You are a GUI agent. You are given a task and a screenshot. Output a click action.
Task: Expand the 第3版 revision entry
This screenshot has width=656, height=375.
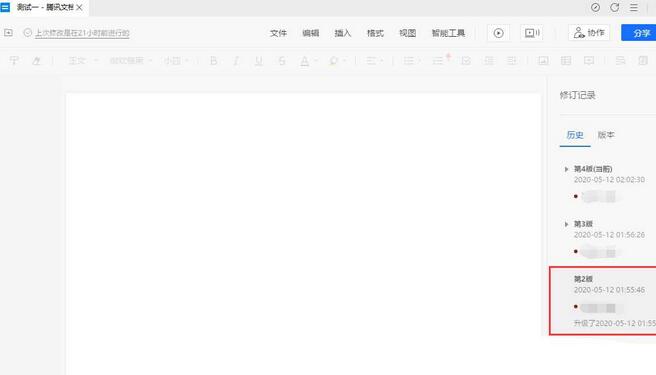[x=566, y=224]
